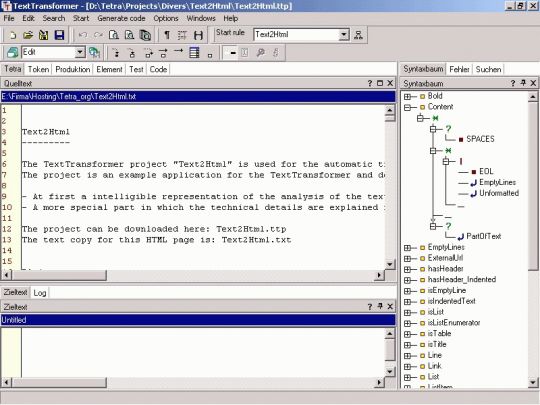Close the Zieltext panel
The height and width of the screenshot is (405, 540).
(x=390, y=306)
